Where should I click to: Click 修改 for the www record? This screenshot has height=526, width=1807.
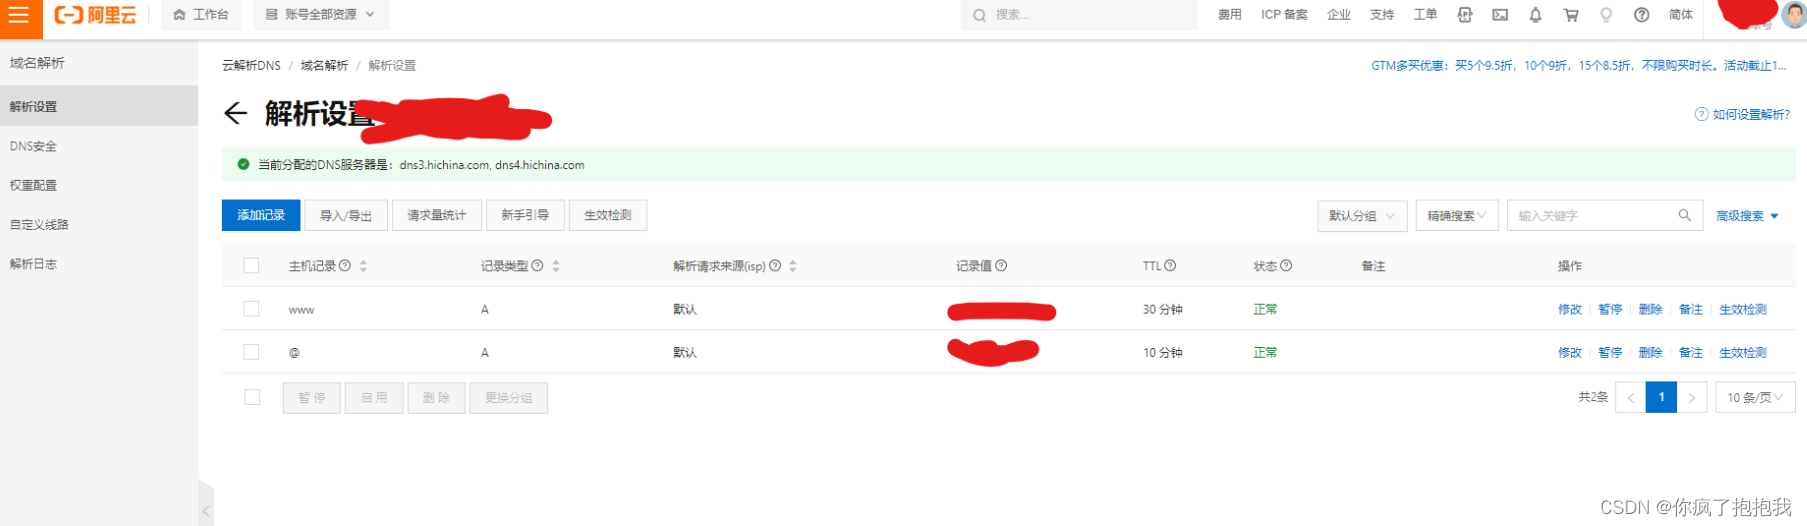coord(1570,310)
